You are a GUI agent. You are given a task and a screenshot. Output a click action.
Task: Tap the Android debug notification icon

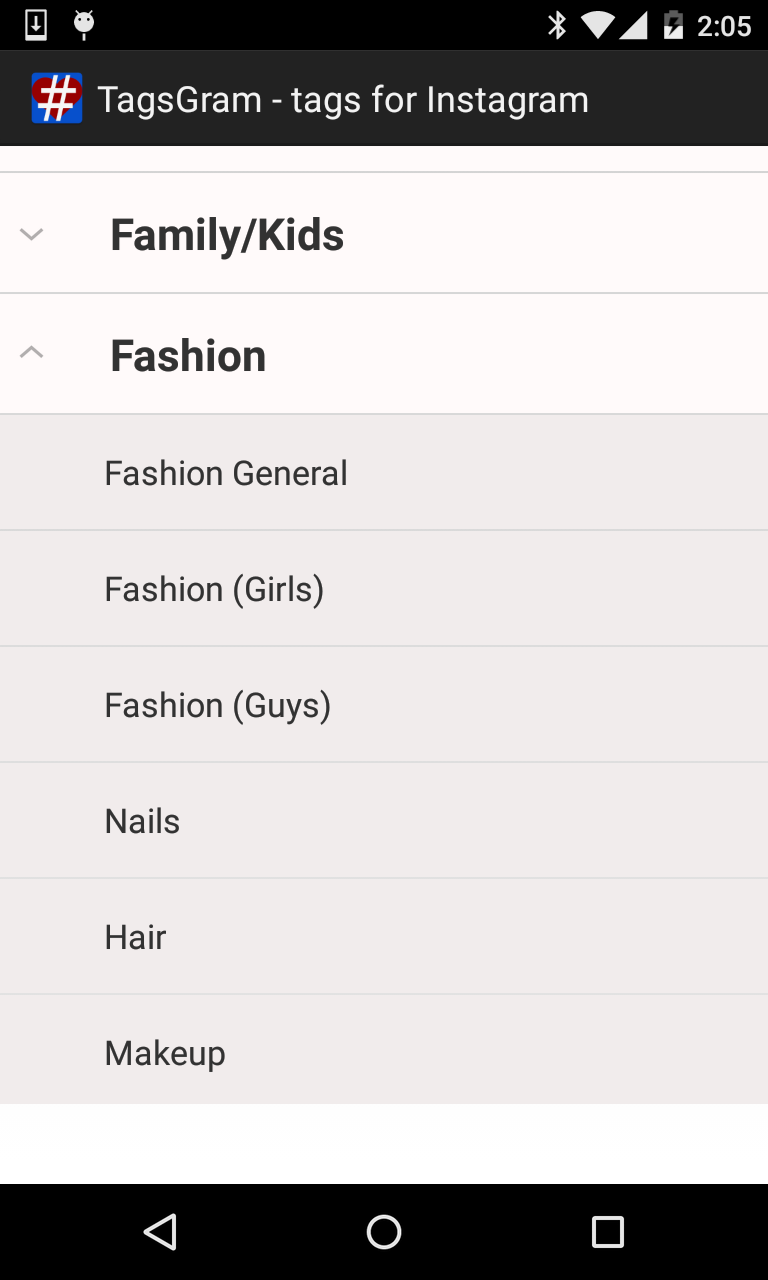(84, 25)
